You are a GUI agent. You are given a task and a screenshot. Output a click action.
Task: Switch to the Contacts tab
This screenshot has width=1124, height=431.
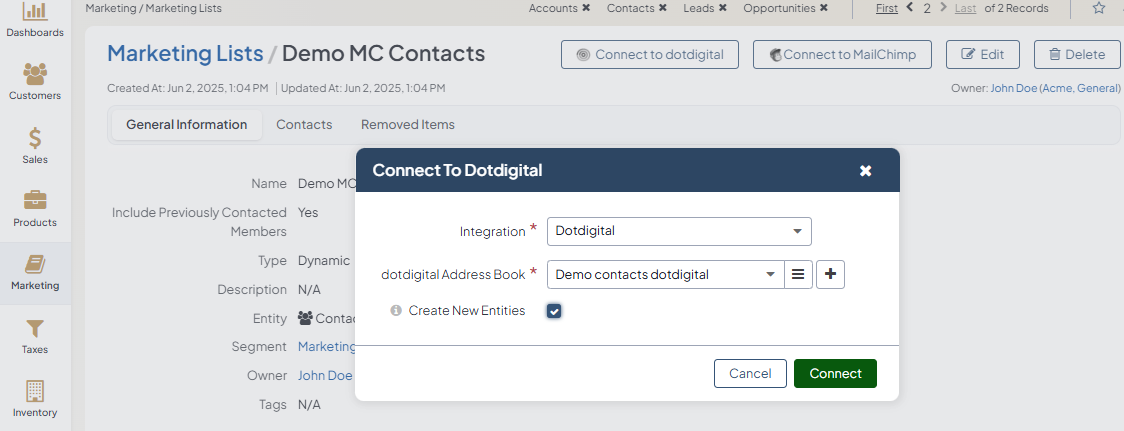point(304,125)
